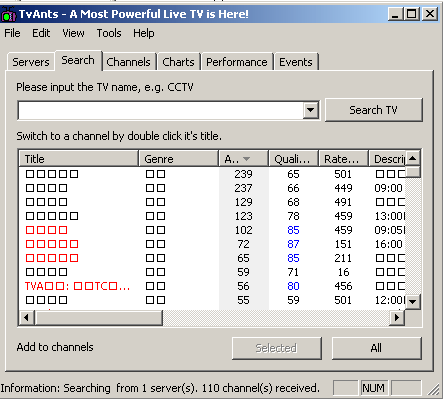Screen dimensions: 443x399
Task: Click the rate value 491
Action: [343, 202]
